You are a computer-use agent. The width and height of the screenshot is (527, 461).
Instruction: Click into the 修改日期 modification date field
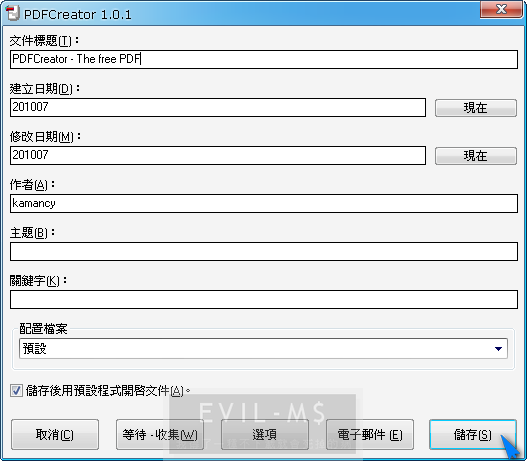tap(218, 155)
